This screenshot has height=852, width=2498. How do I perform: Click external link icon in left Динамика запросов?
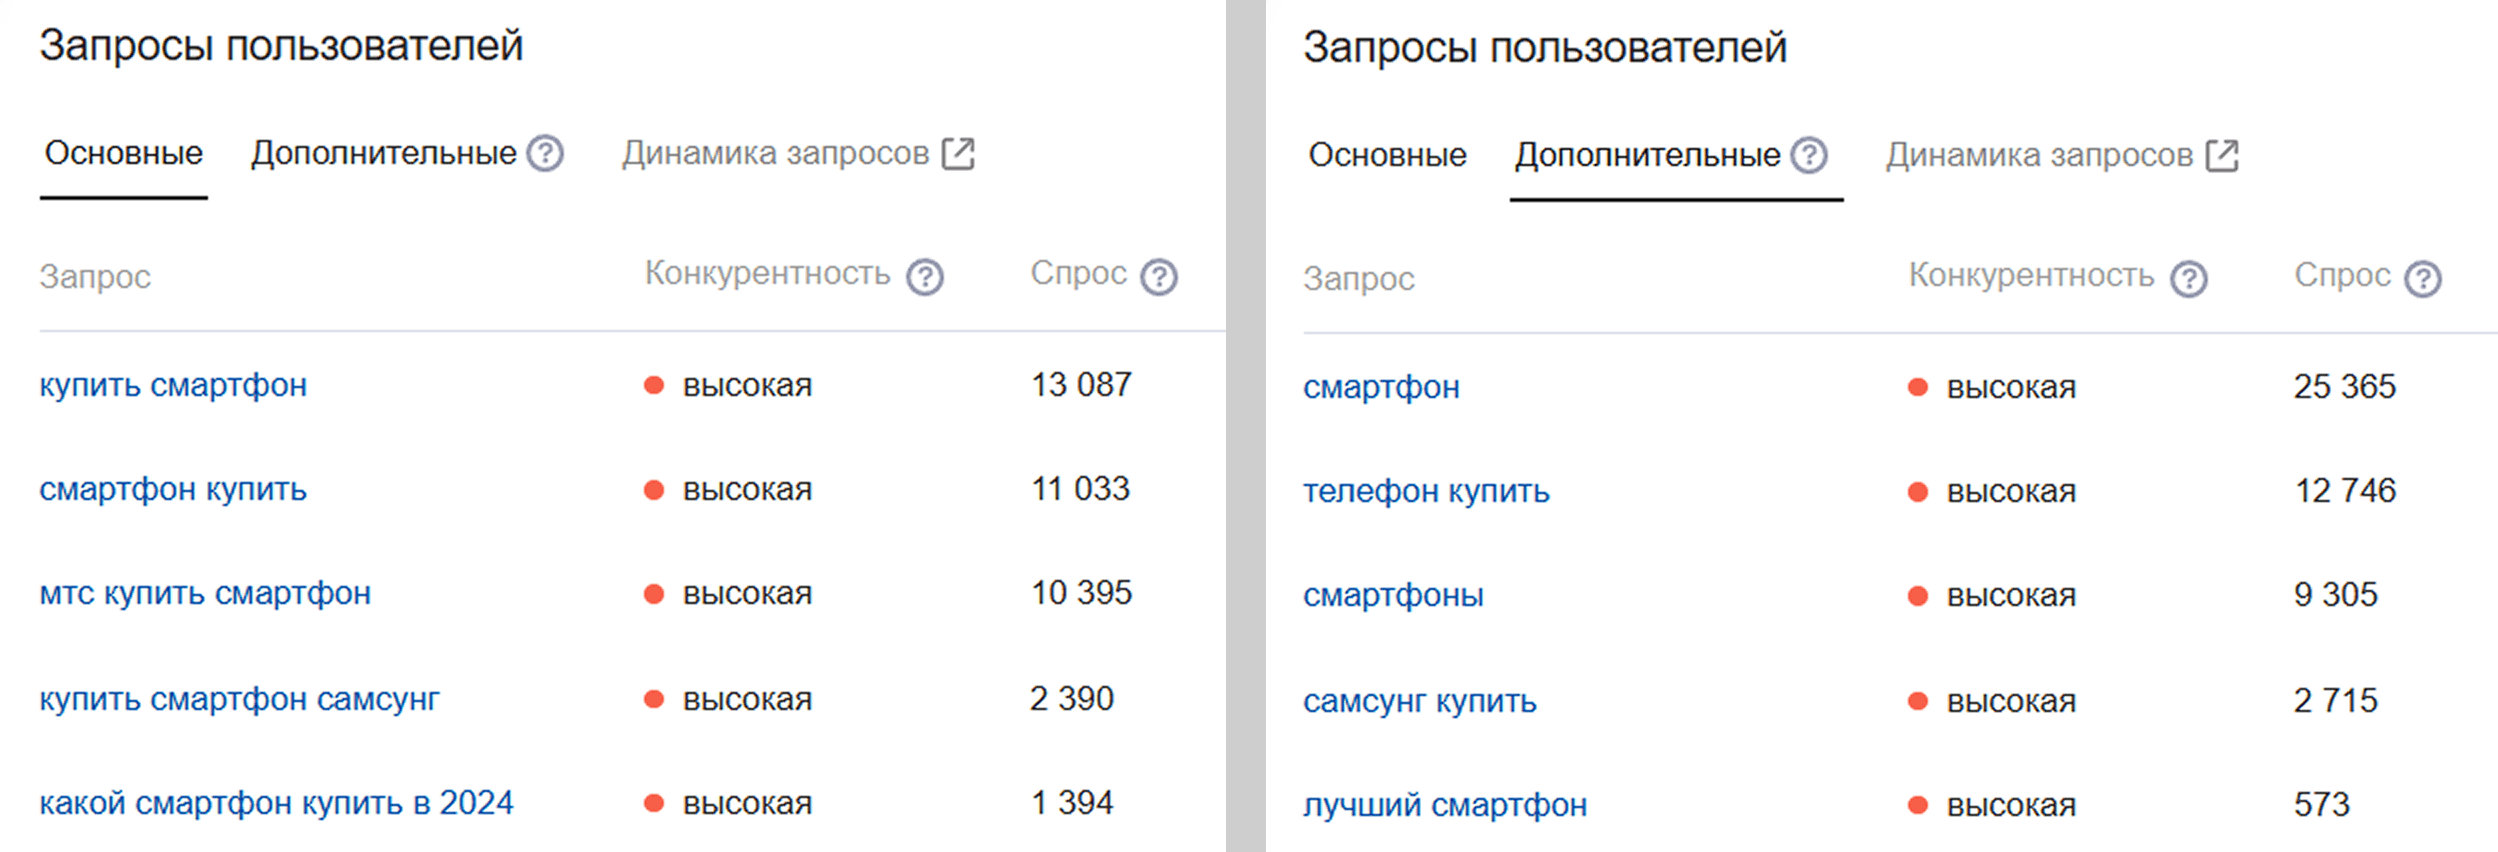pos(958,154)
